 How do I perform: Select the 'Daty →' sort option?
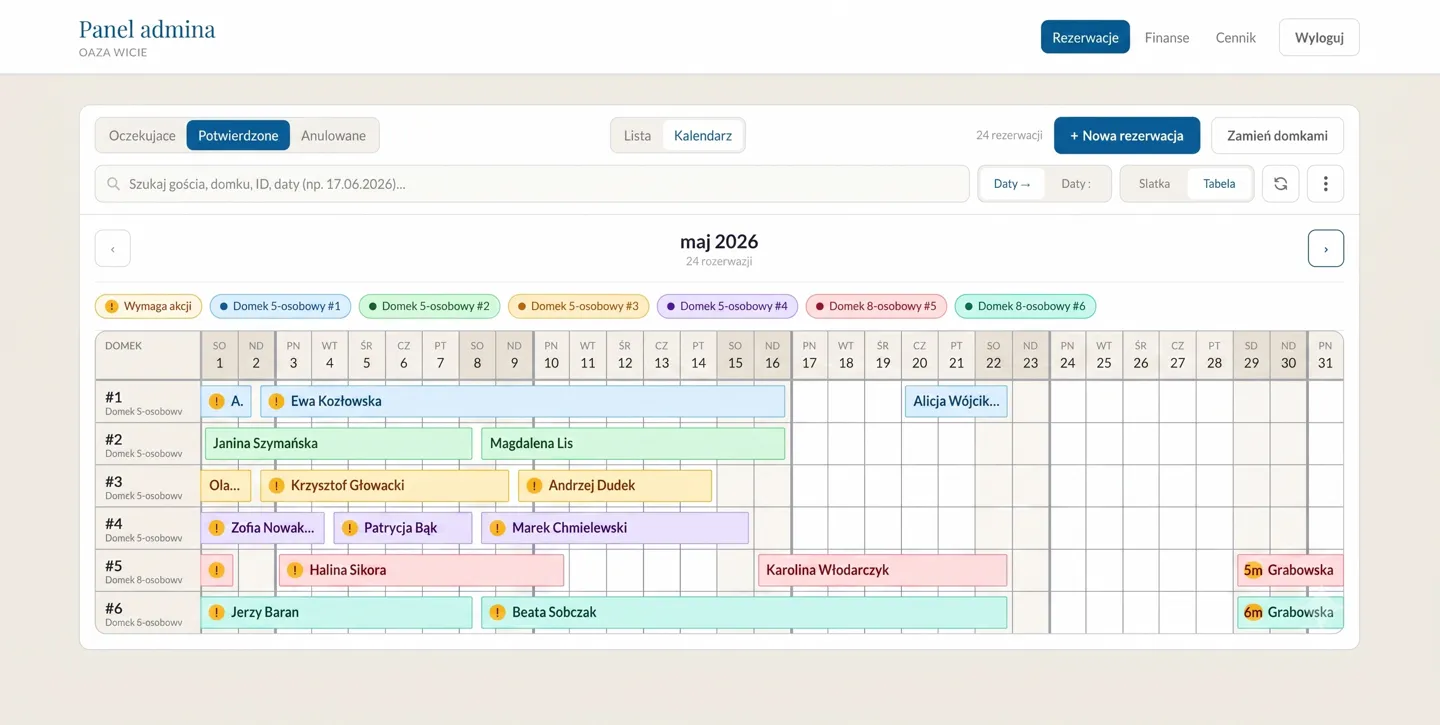(x=1012, y=184)
